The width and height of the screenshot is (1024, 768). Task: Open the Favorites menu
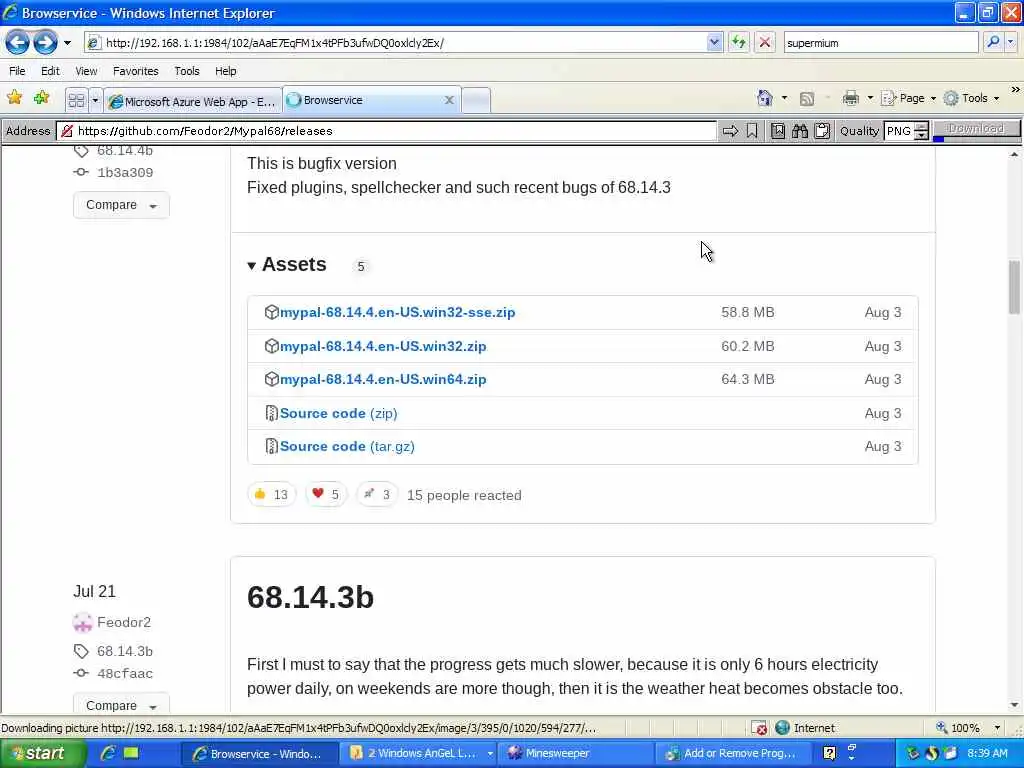136,71
